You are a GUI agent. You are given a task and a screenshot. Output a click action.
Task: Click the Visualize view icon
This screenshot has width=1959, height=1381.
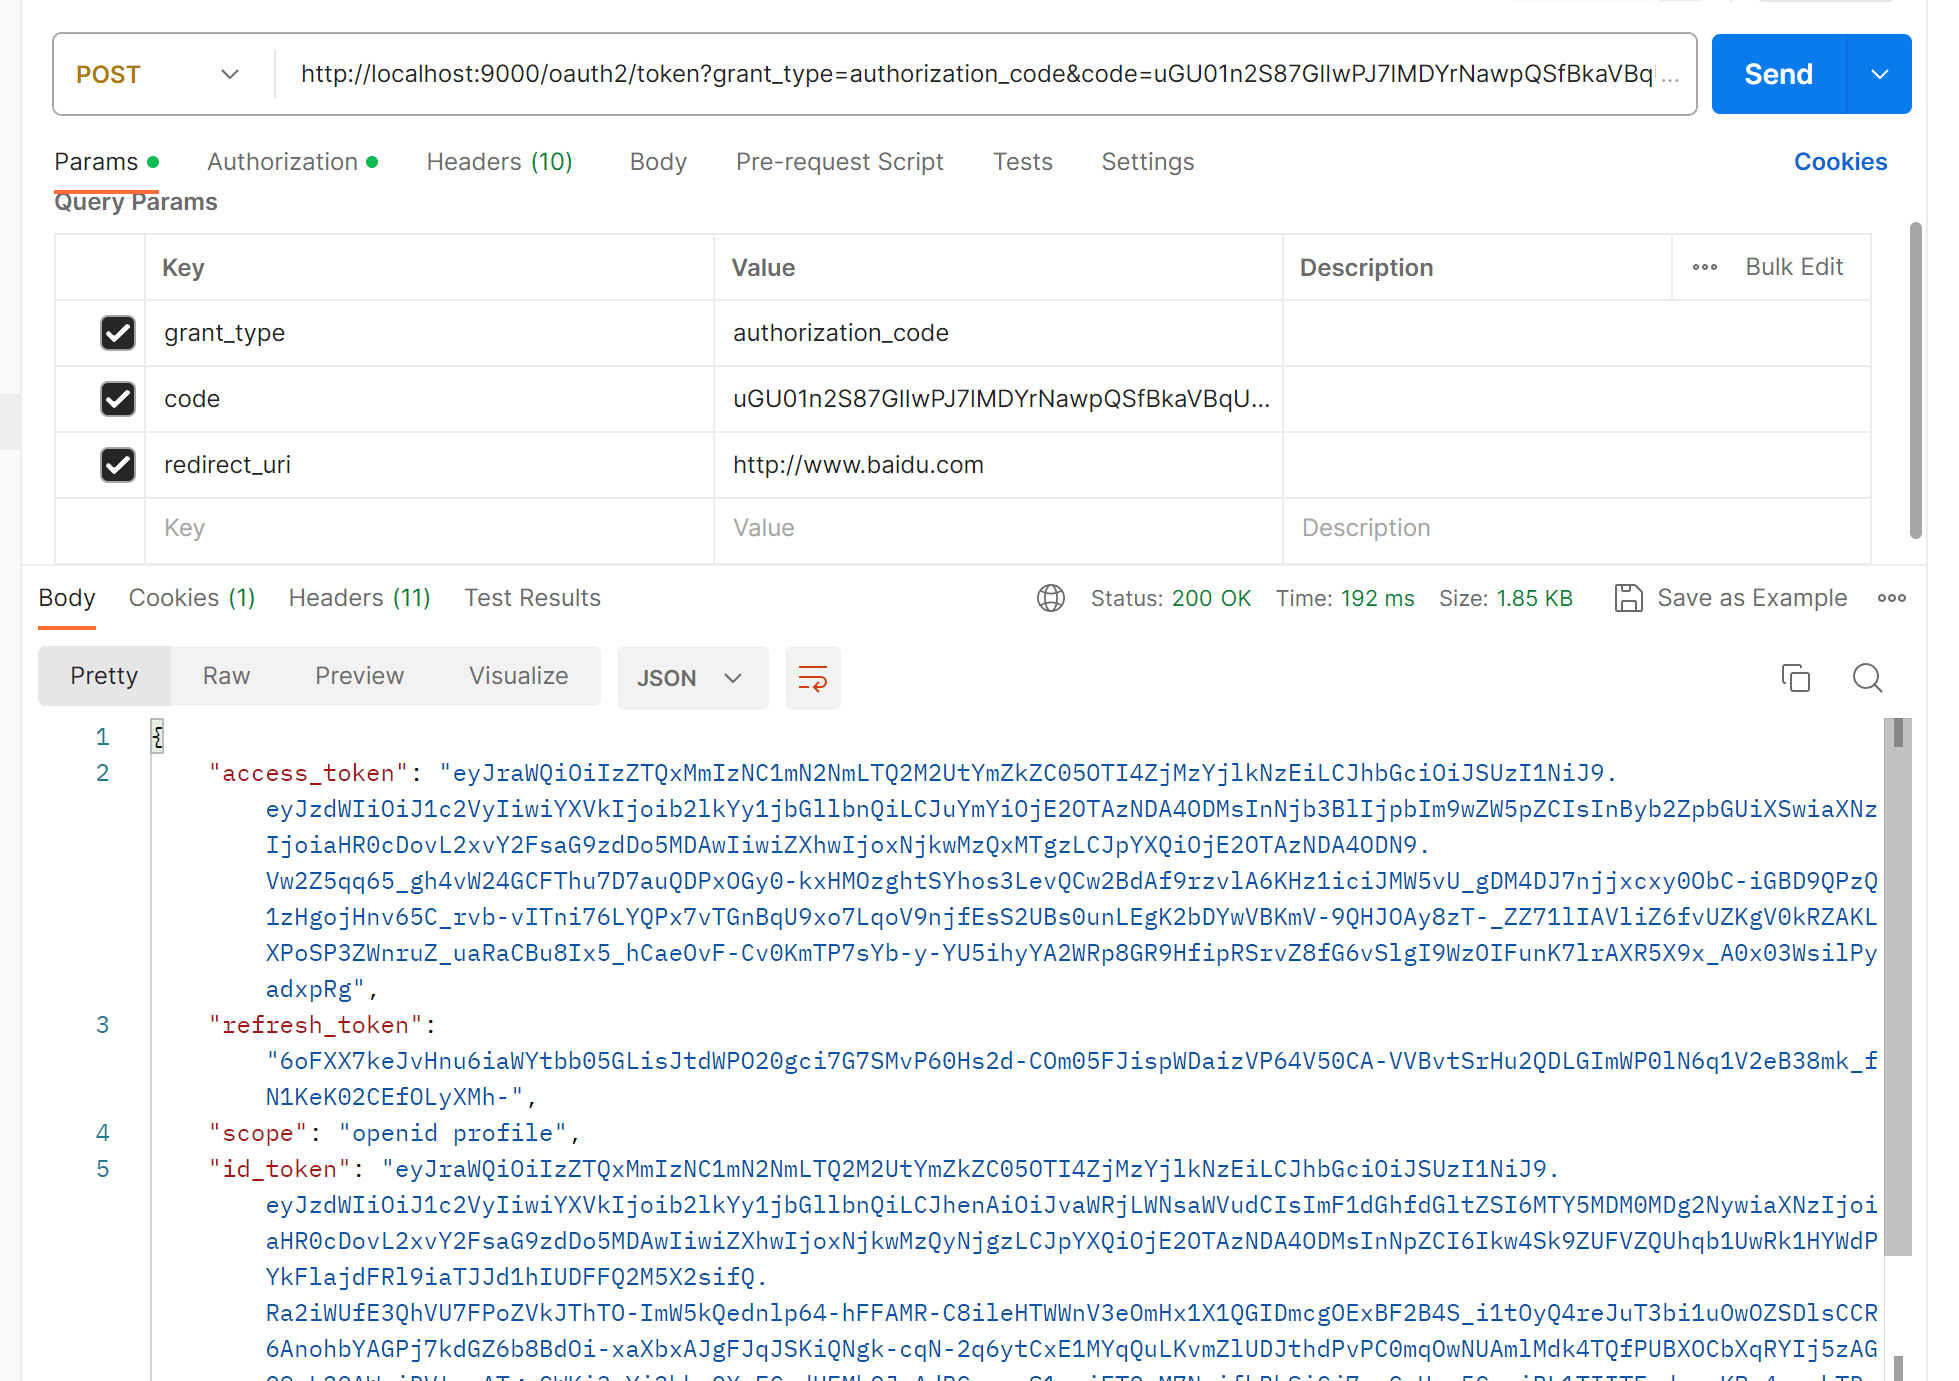pos(517,677)
